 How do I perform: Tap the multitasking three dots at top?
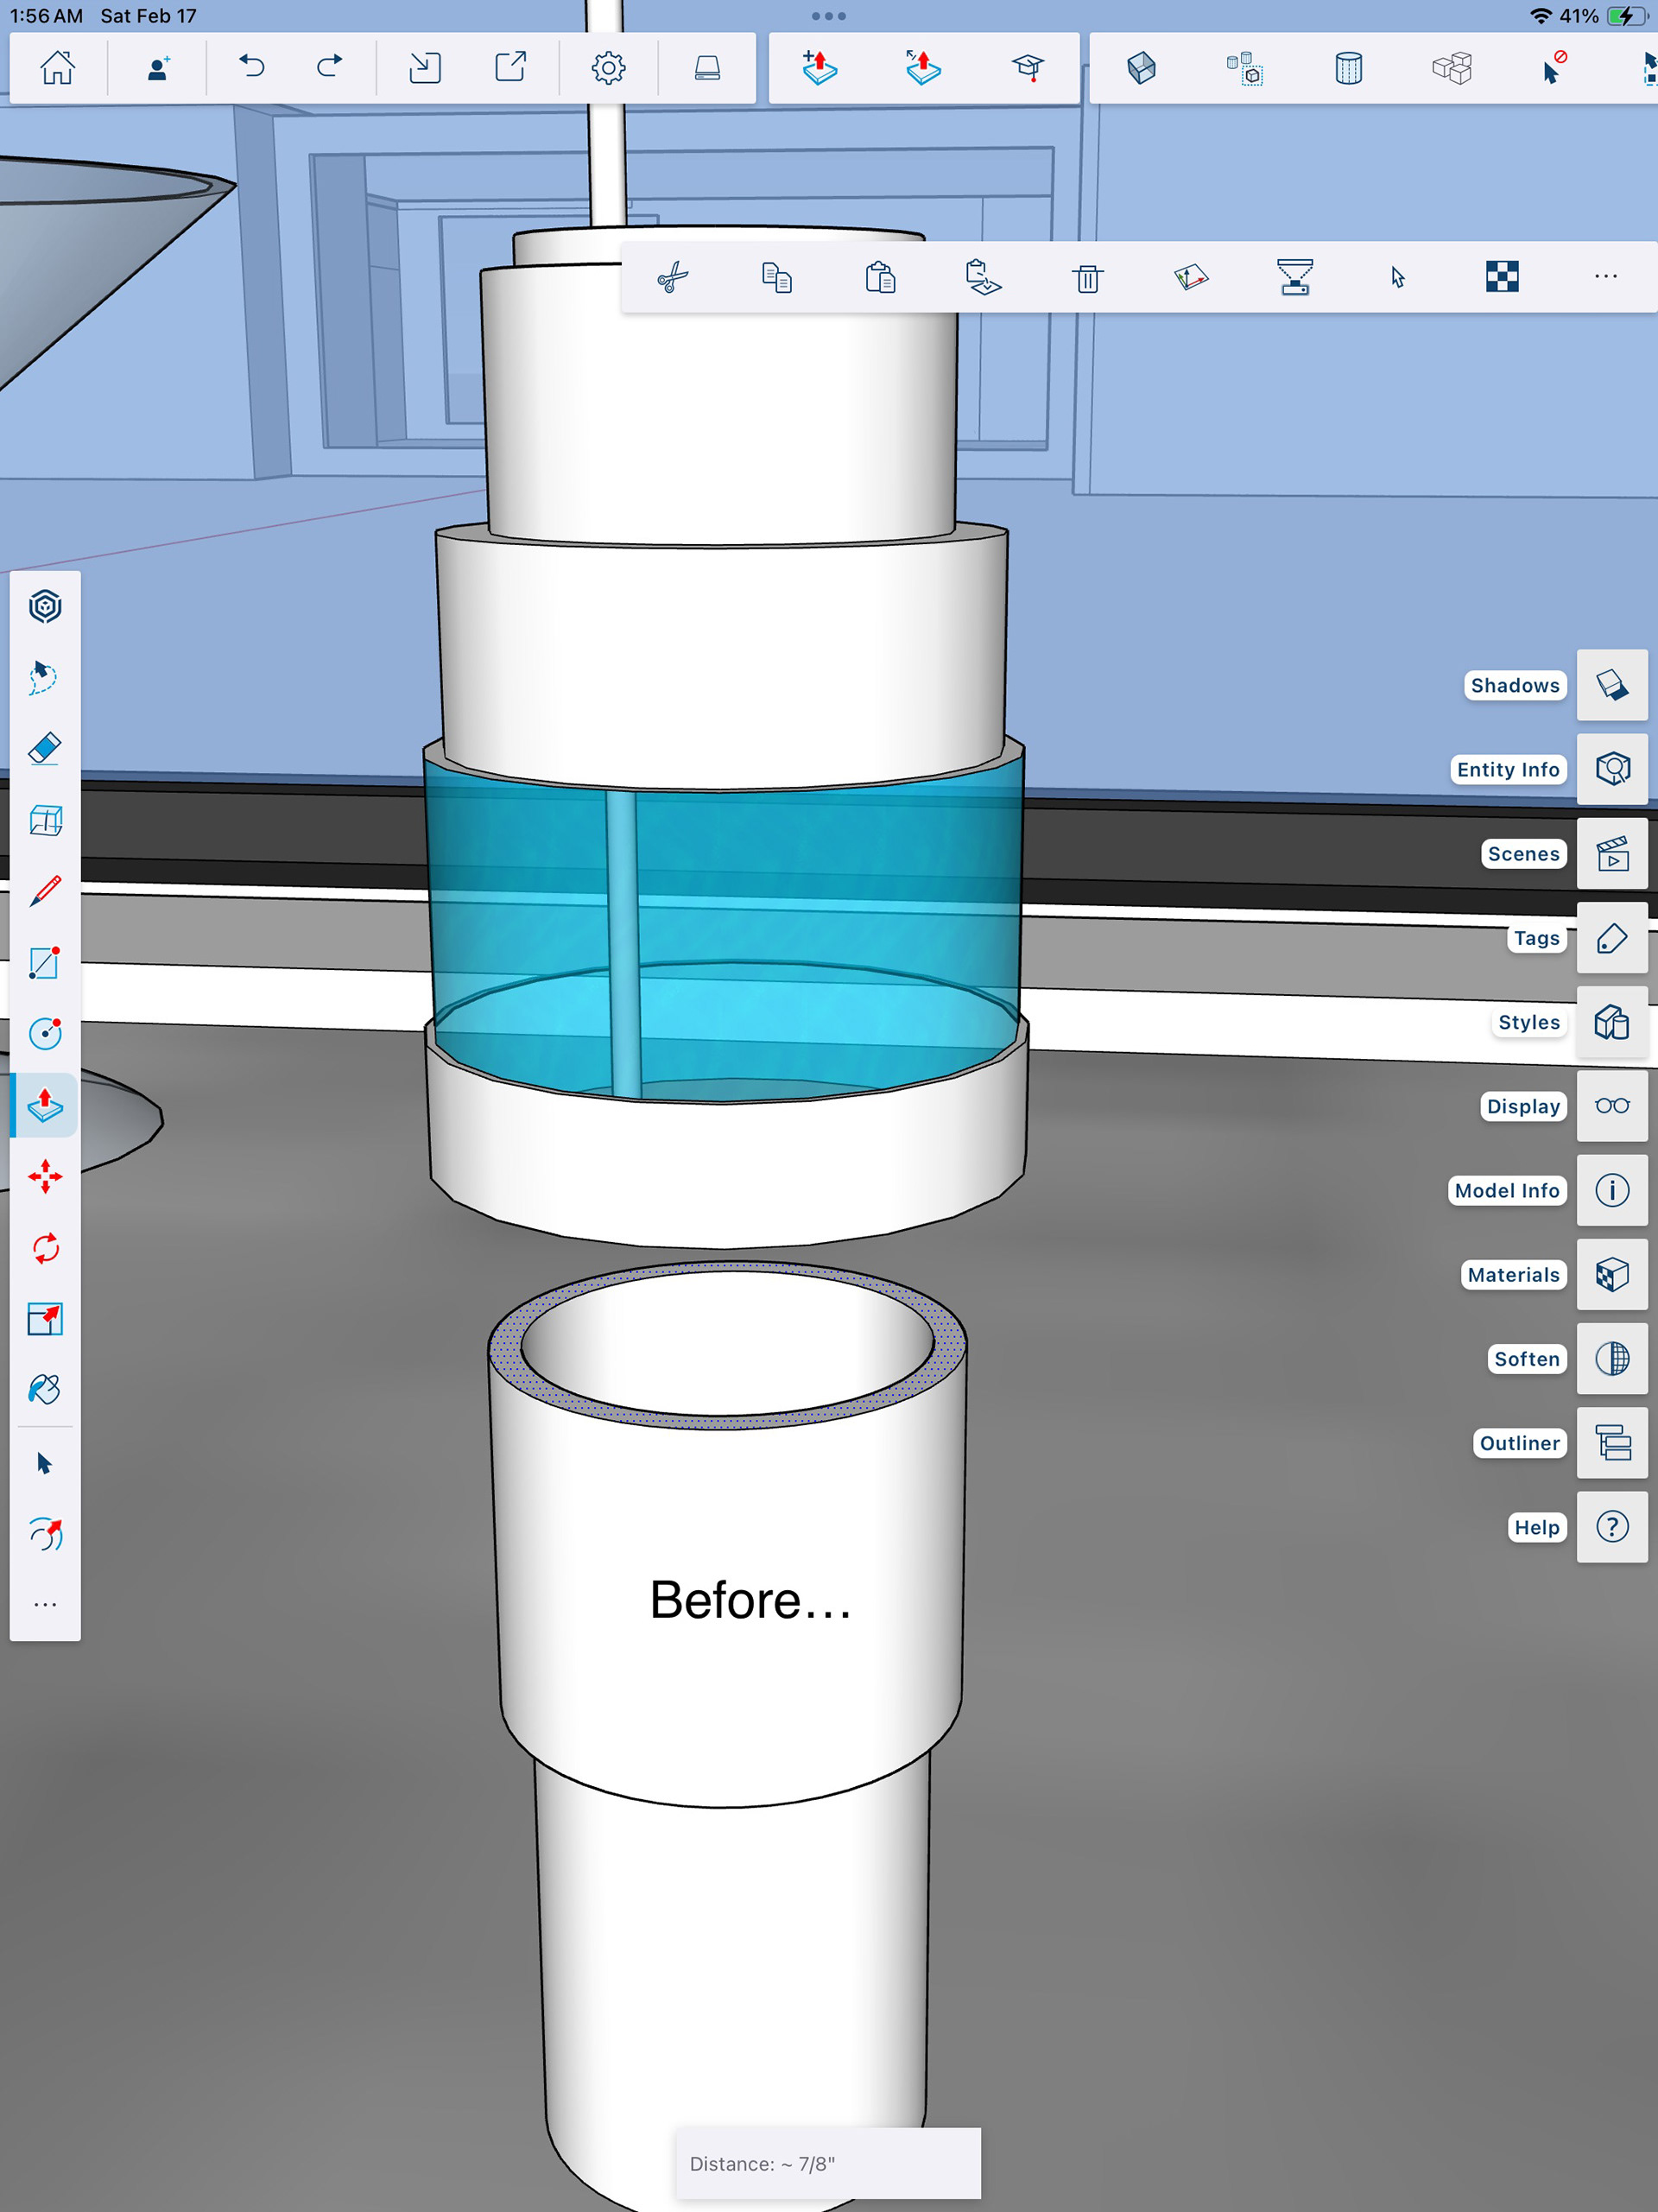click(828, 16)
